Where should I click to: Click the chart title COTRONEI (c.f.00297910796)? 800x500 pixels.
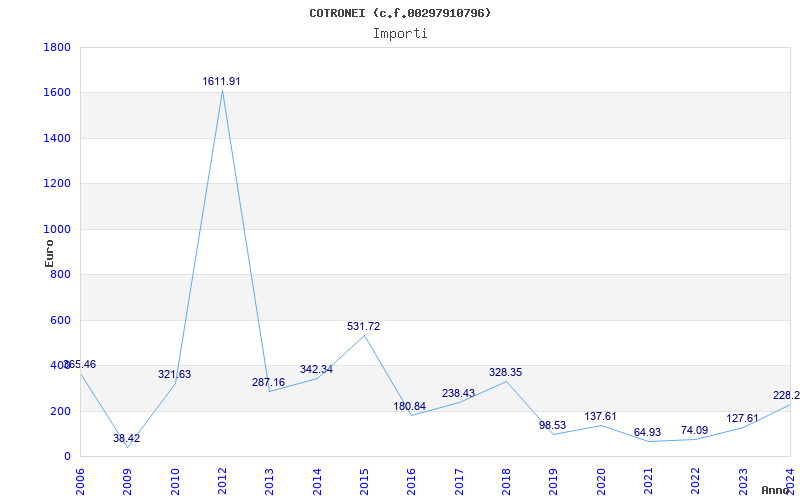click(400, 13)
